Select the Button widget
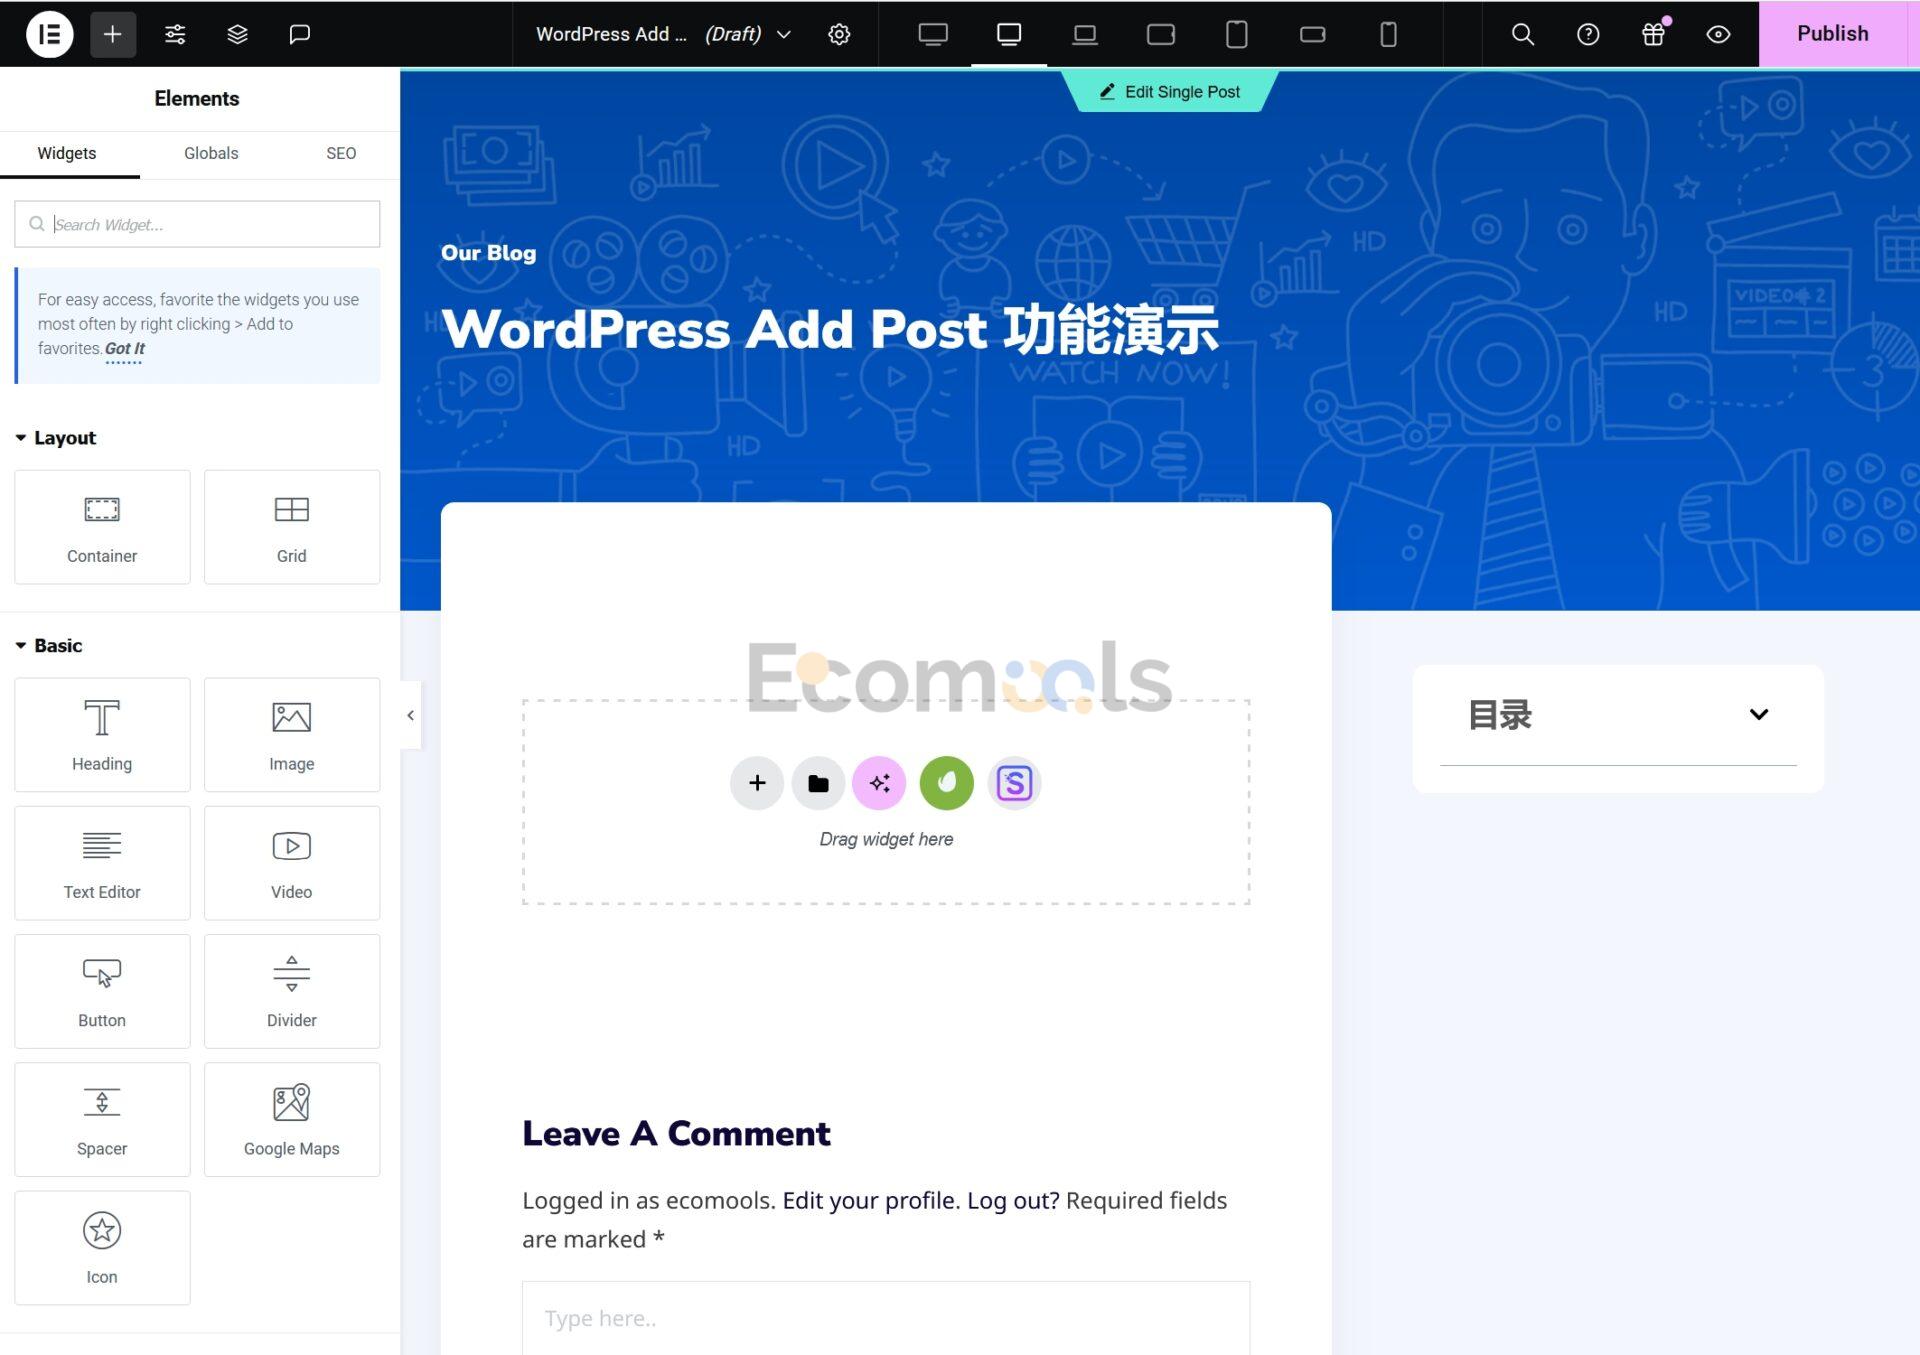Viewport: 1920px width, 1355px height. click(x=102, y=991)
